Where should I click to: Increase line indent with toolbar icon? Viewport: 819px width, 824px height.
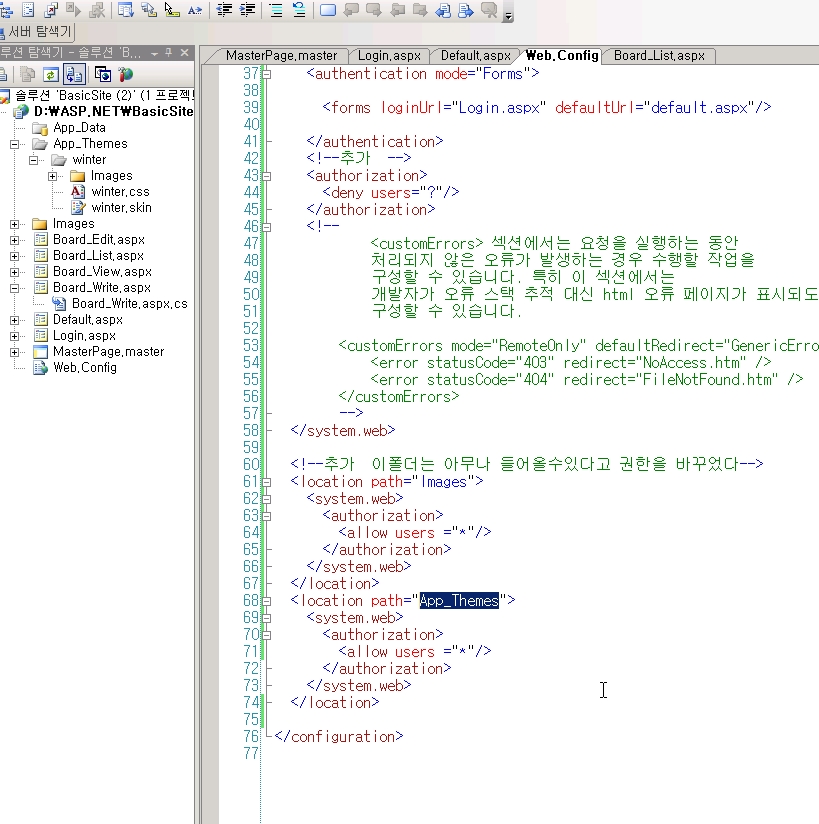[247, 10]
